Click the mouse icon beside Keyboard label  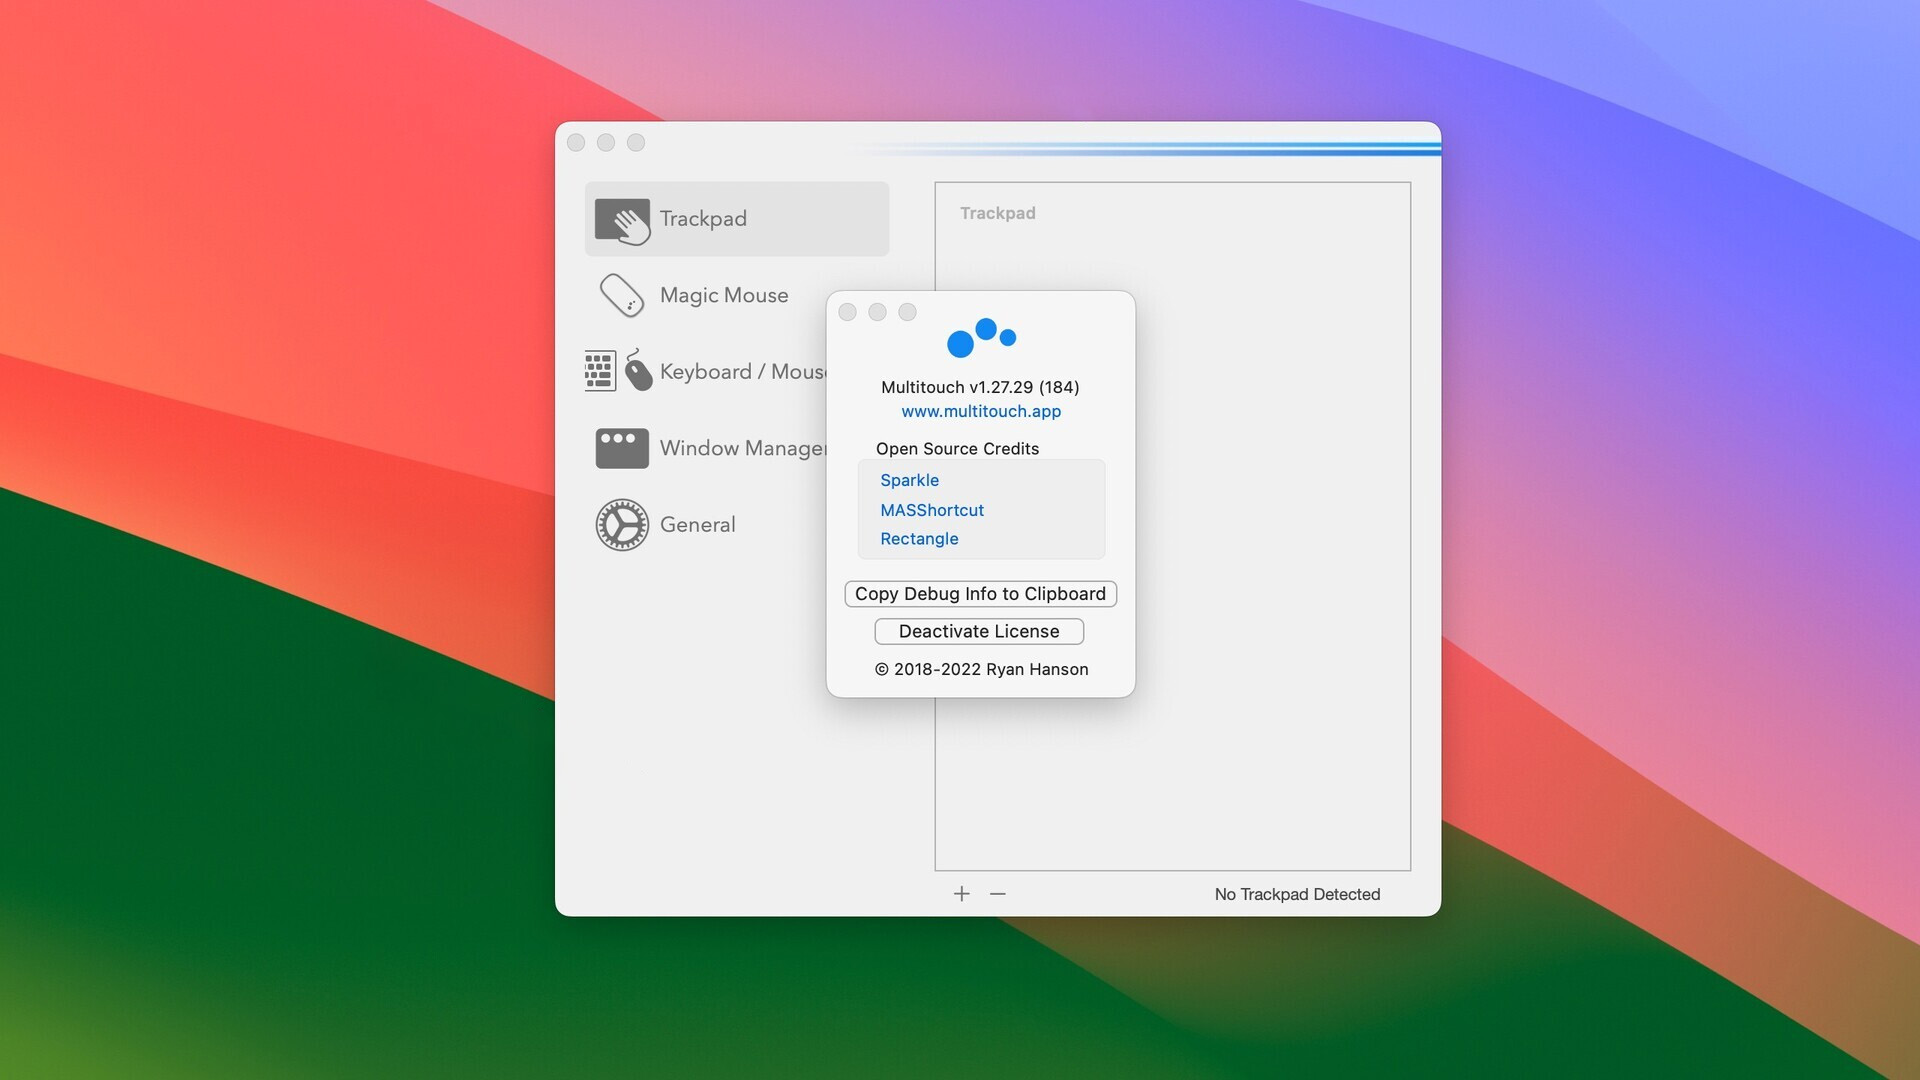(639, 371)
